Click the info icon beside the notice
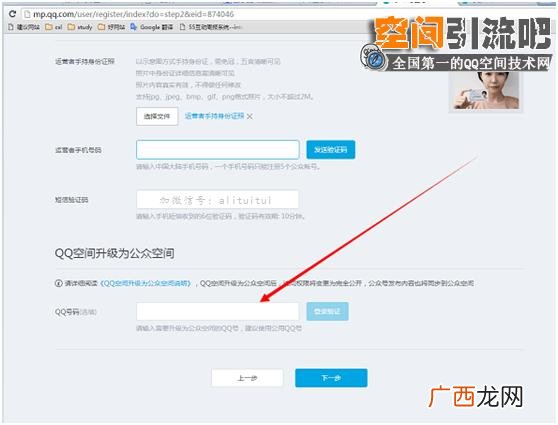This screenshot has height=425, width=558. [59, 283]
